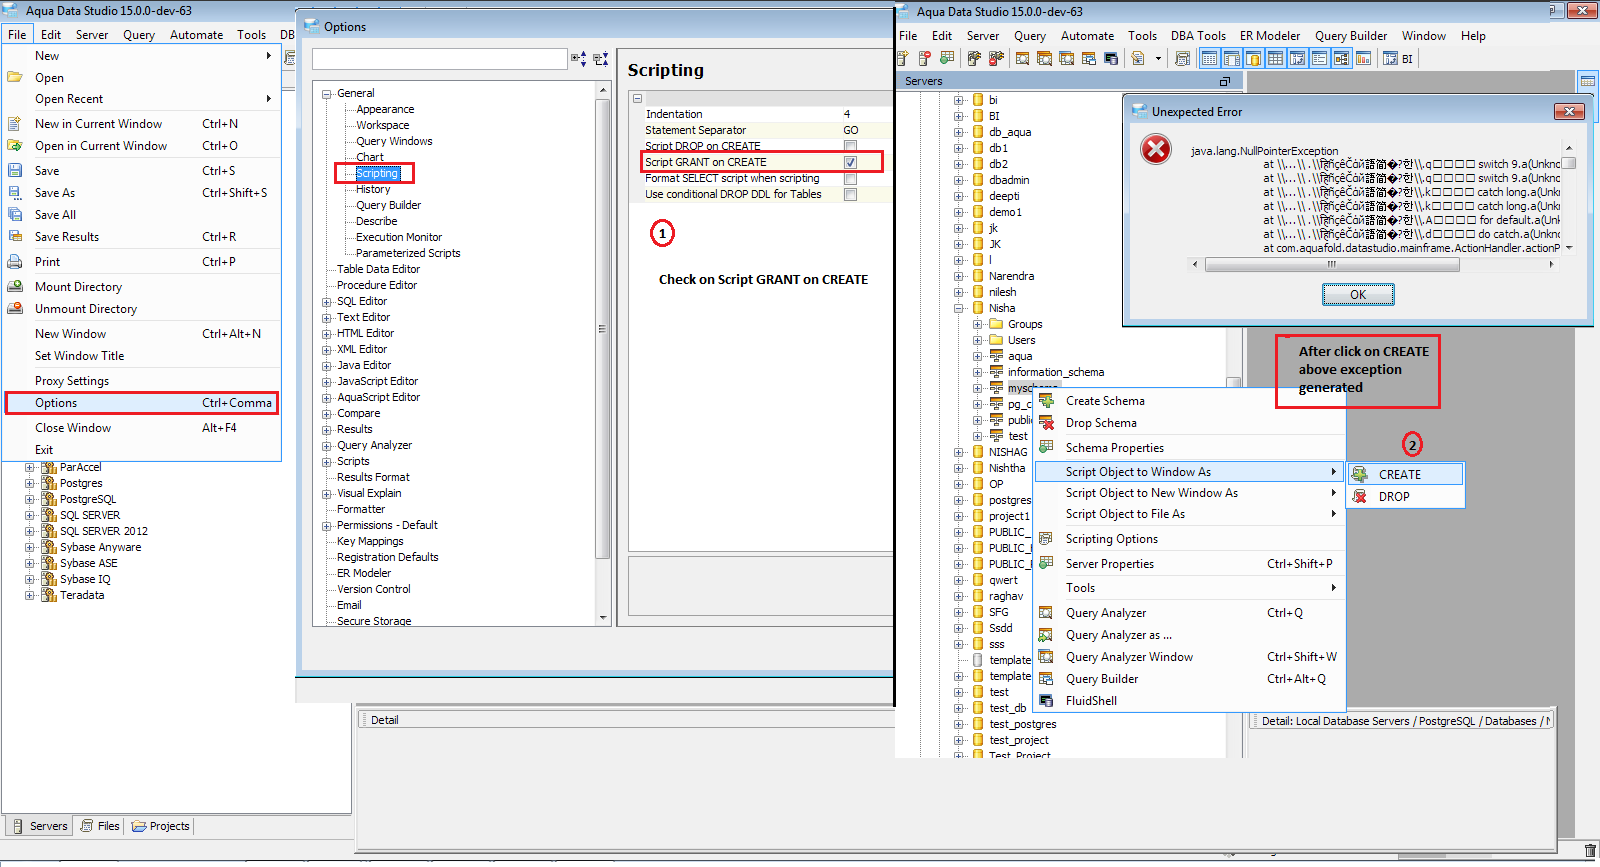
Task: Select information_schema under Nisha
Action: 1056,372
